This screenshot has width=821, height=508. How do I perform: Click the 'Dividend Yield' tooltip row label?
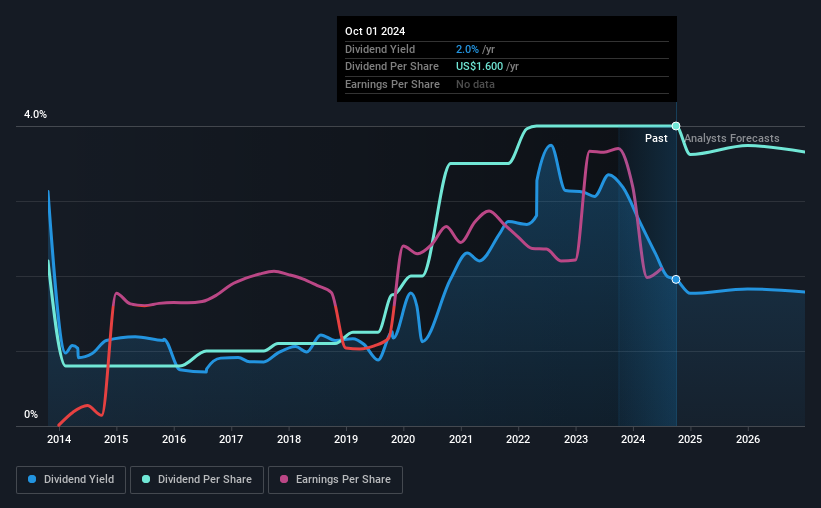[x=380, y=49]
